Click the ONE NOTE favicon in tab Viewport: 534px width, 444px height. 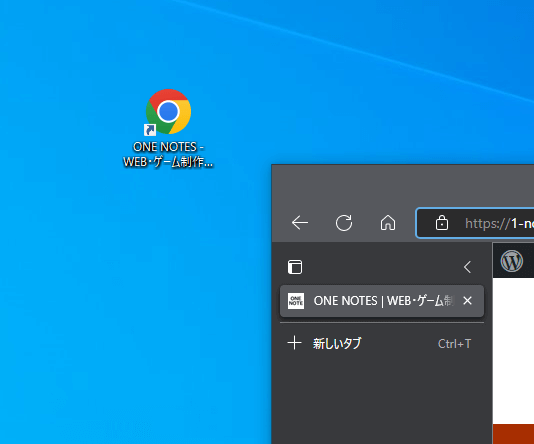click(x=296, y=301)
